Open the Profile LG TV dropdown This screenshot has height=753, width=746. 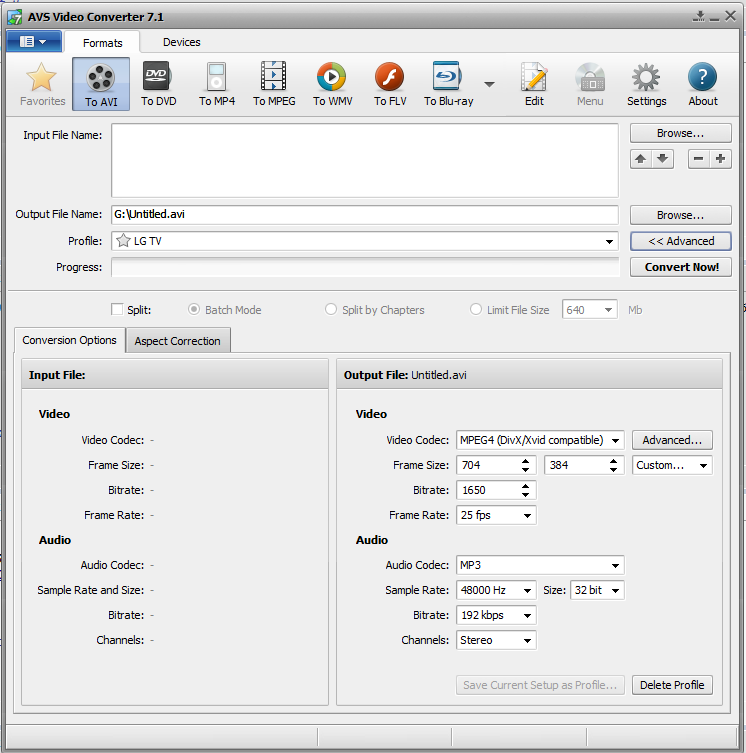(609, 241)
